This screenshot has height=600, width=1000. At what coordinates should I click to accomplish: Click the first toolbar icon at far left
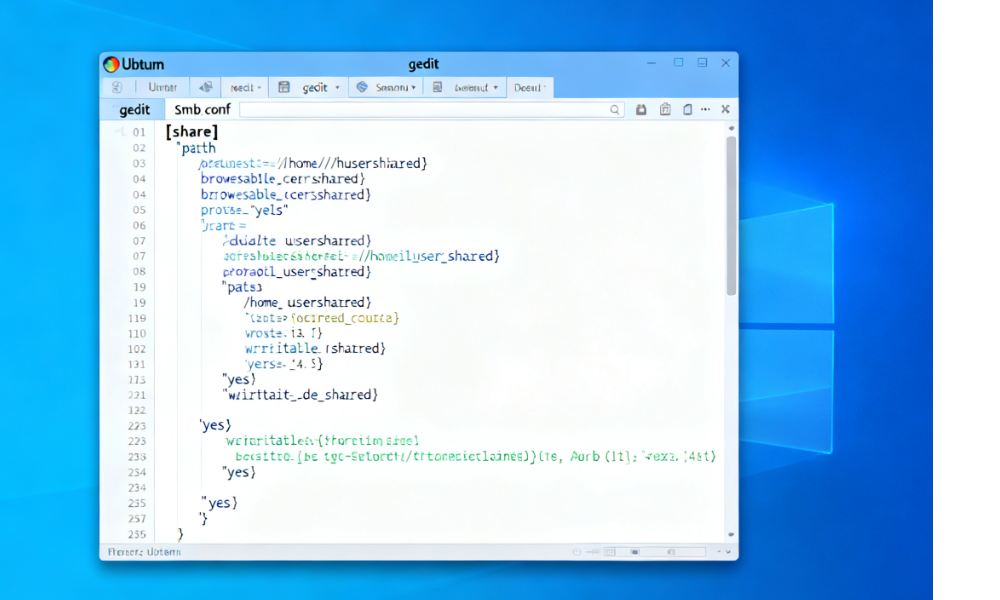[117, 88]
